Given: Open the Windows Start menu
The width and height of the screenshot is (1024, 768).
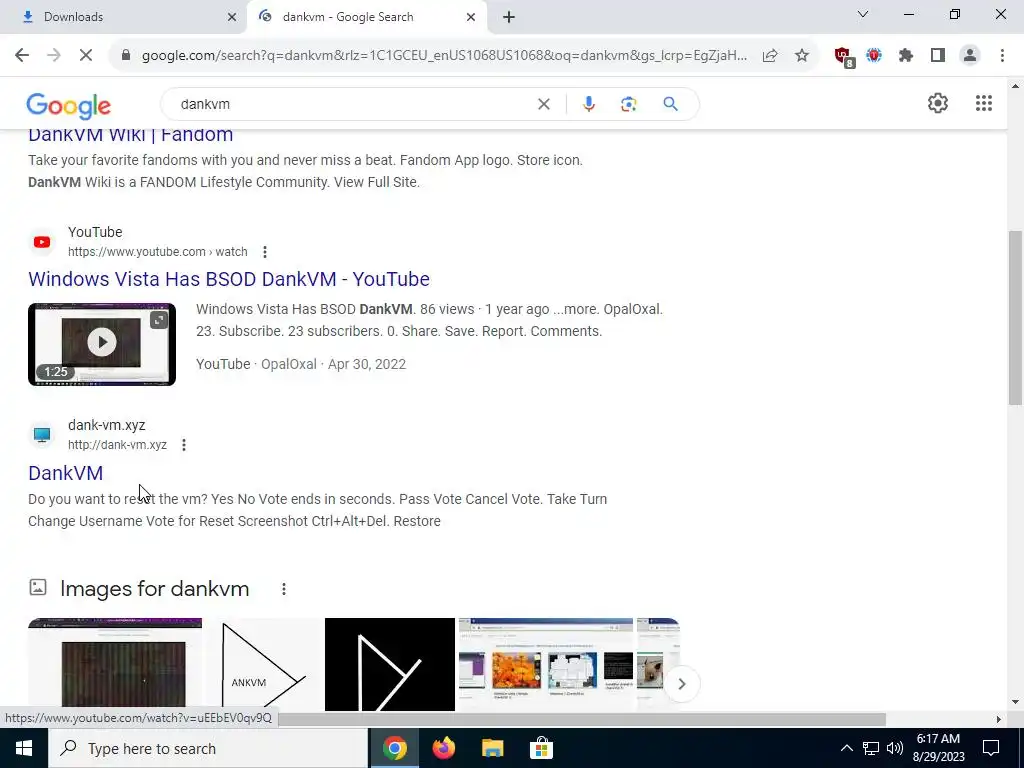Looking at the screenshot, I should coord(24,748).
